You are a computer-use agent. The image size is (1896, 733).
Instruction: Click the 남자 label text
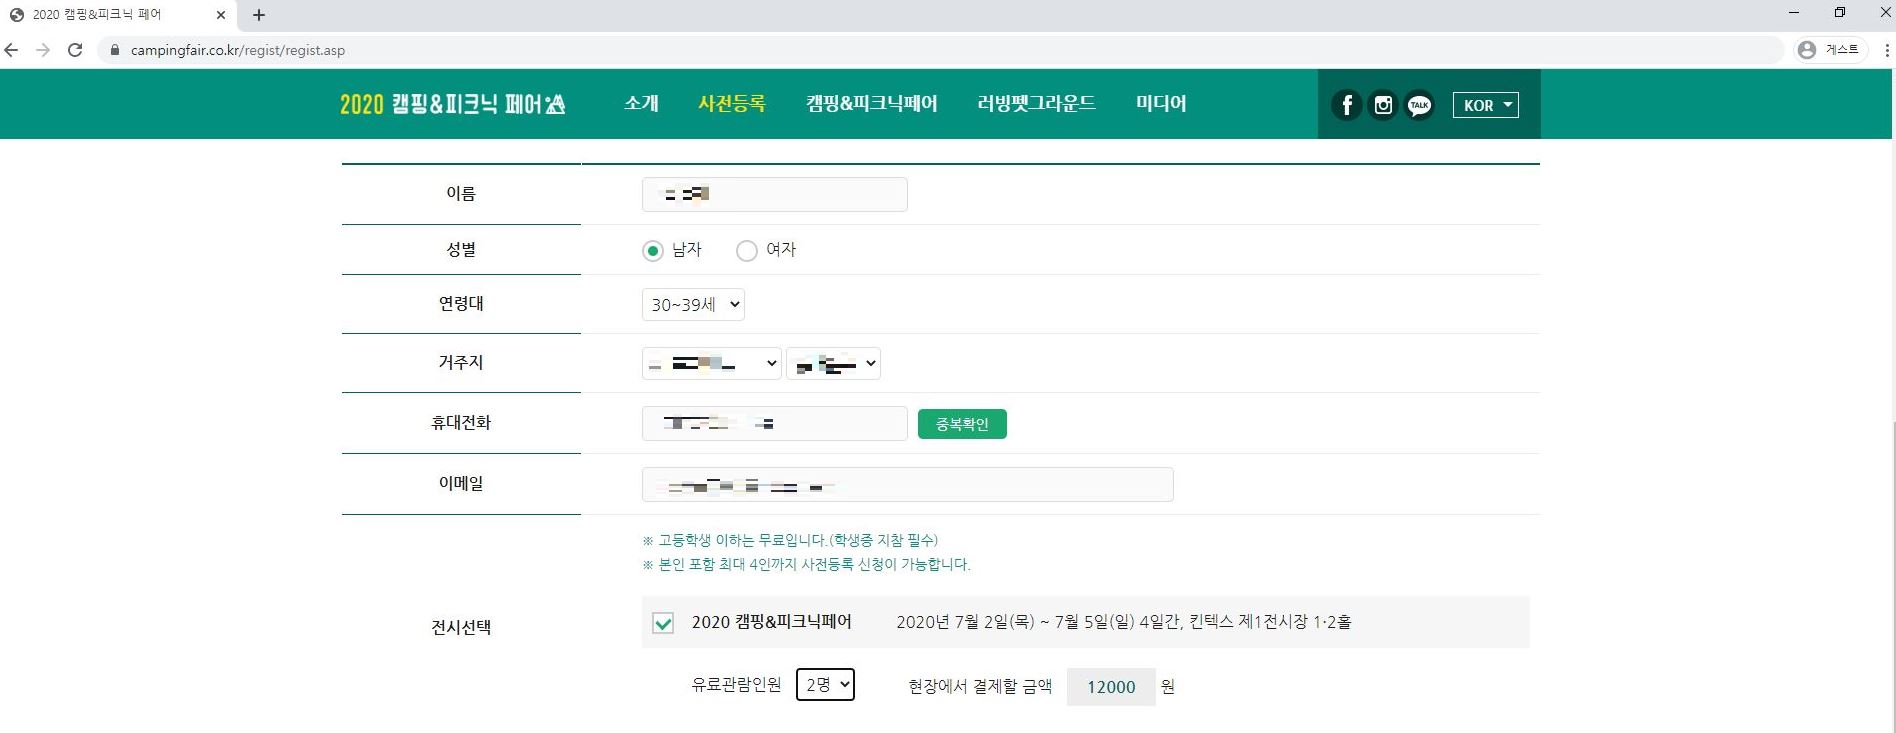[687, 250]
